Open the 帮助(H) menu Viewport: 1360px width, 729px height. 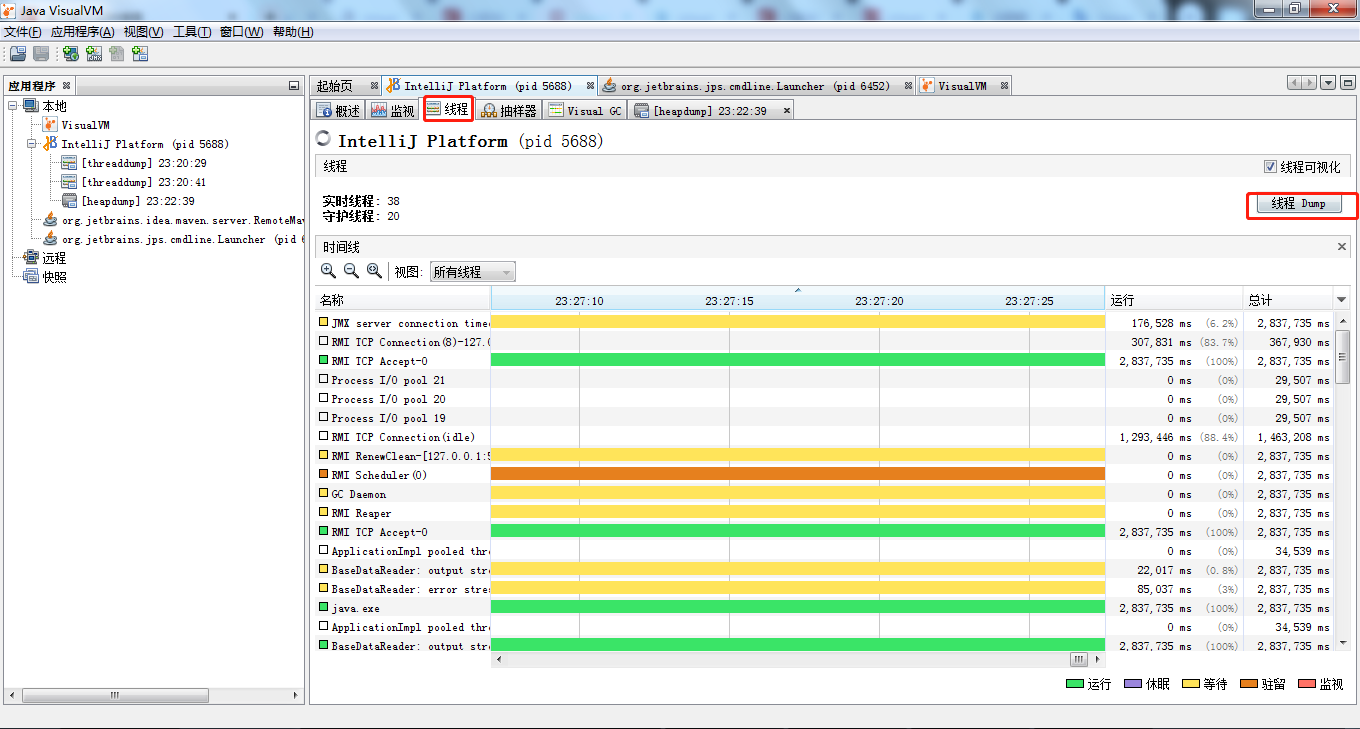click(293, 32)
